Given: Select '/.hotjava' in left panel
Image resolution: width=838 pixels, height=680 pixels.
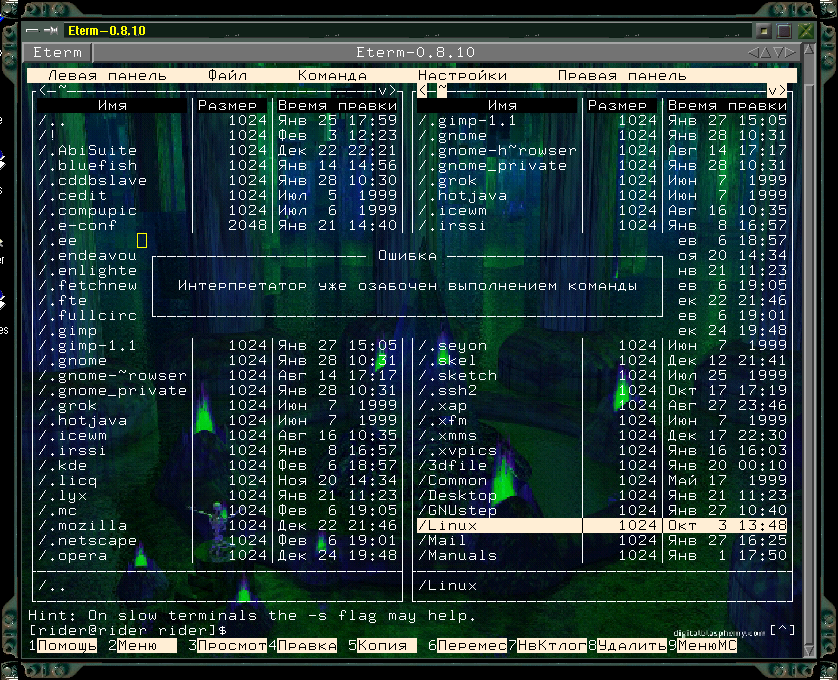Looking at the screenshot, I should point(218,421).
